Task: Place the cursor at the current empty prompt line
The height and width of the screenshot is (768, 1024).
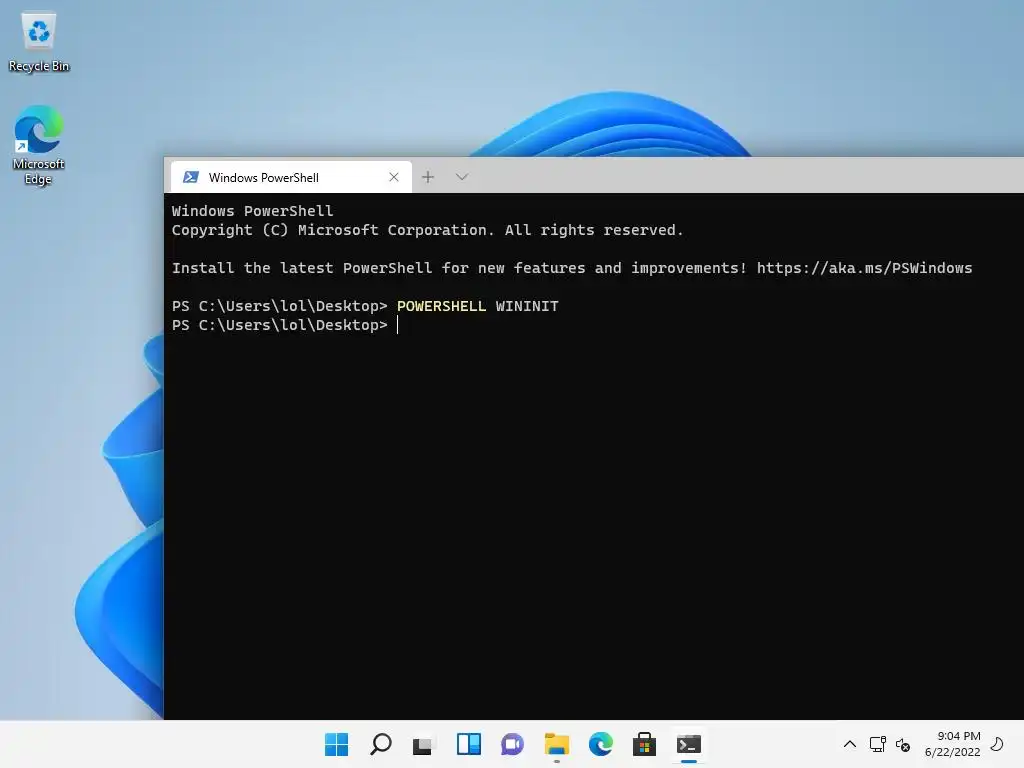Action: pyautogui.click(x=398, y=325)
